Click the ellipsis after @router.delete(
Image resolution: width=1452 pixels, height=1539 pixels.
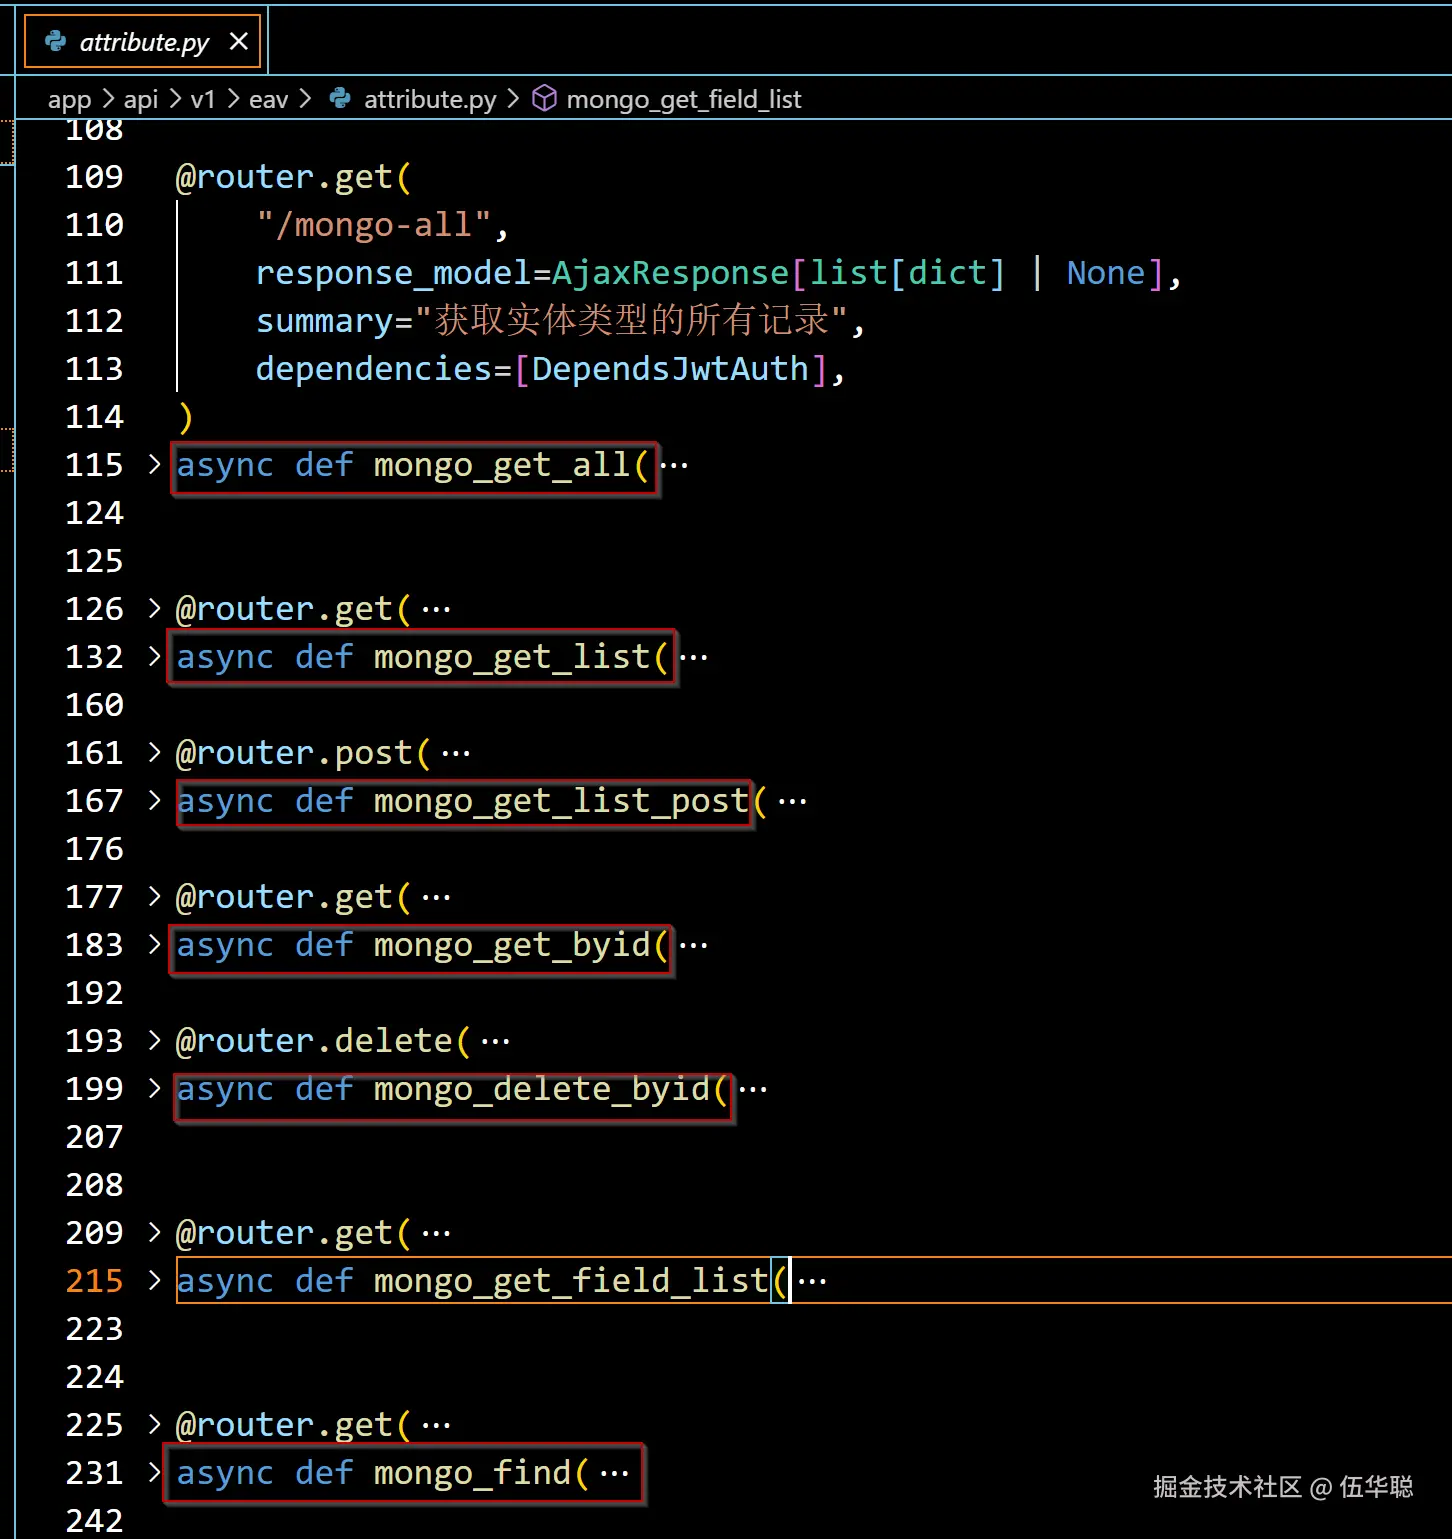(x=496, y=1041)
